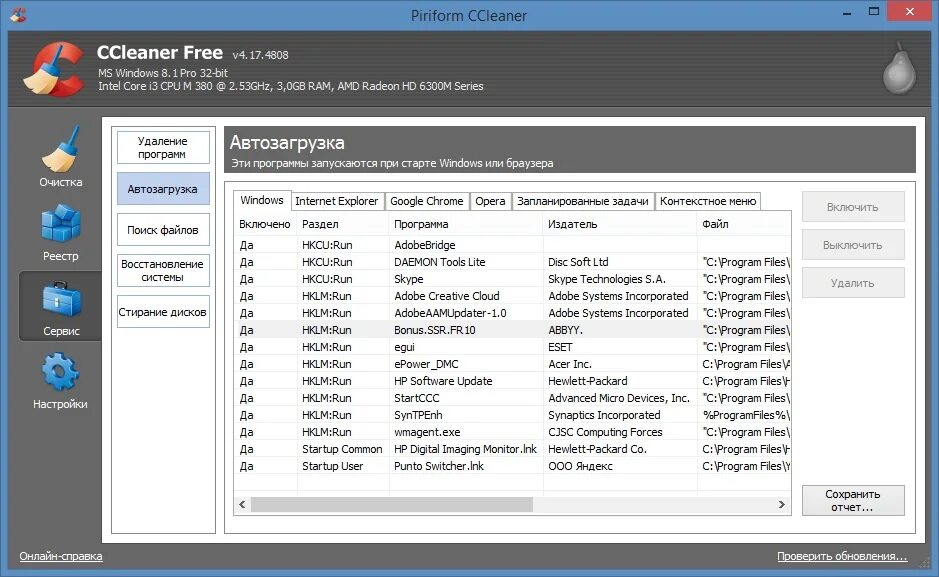Select the Bonus.SSR.FR10 entry
This screenshot has height=577, width=939.
click(513, 330)
